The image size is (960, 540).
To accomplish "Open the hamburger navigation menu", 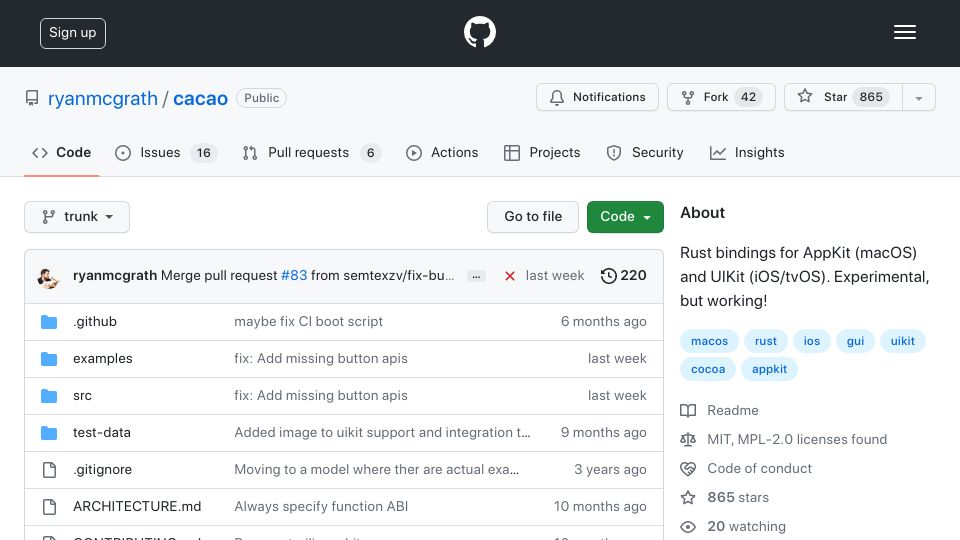I will pos(904,32).
